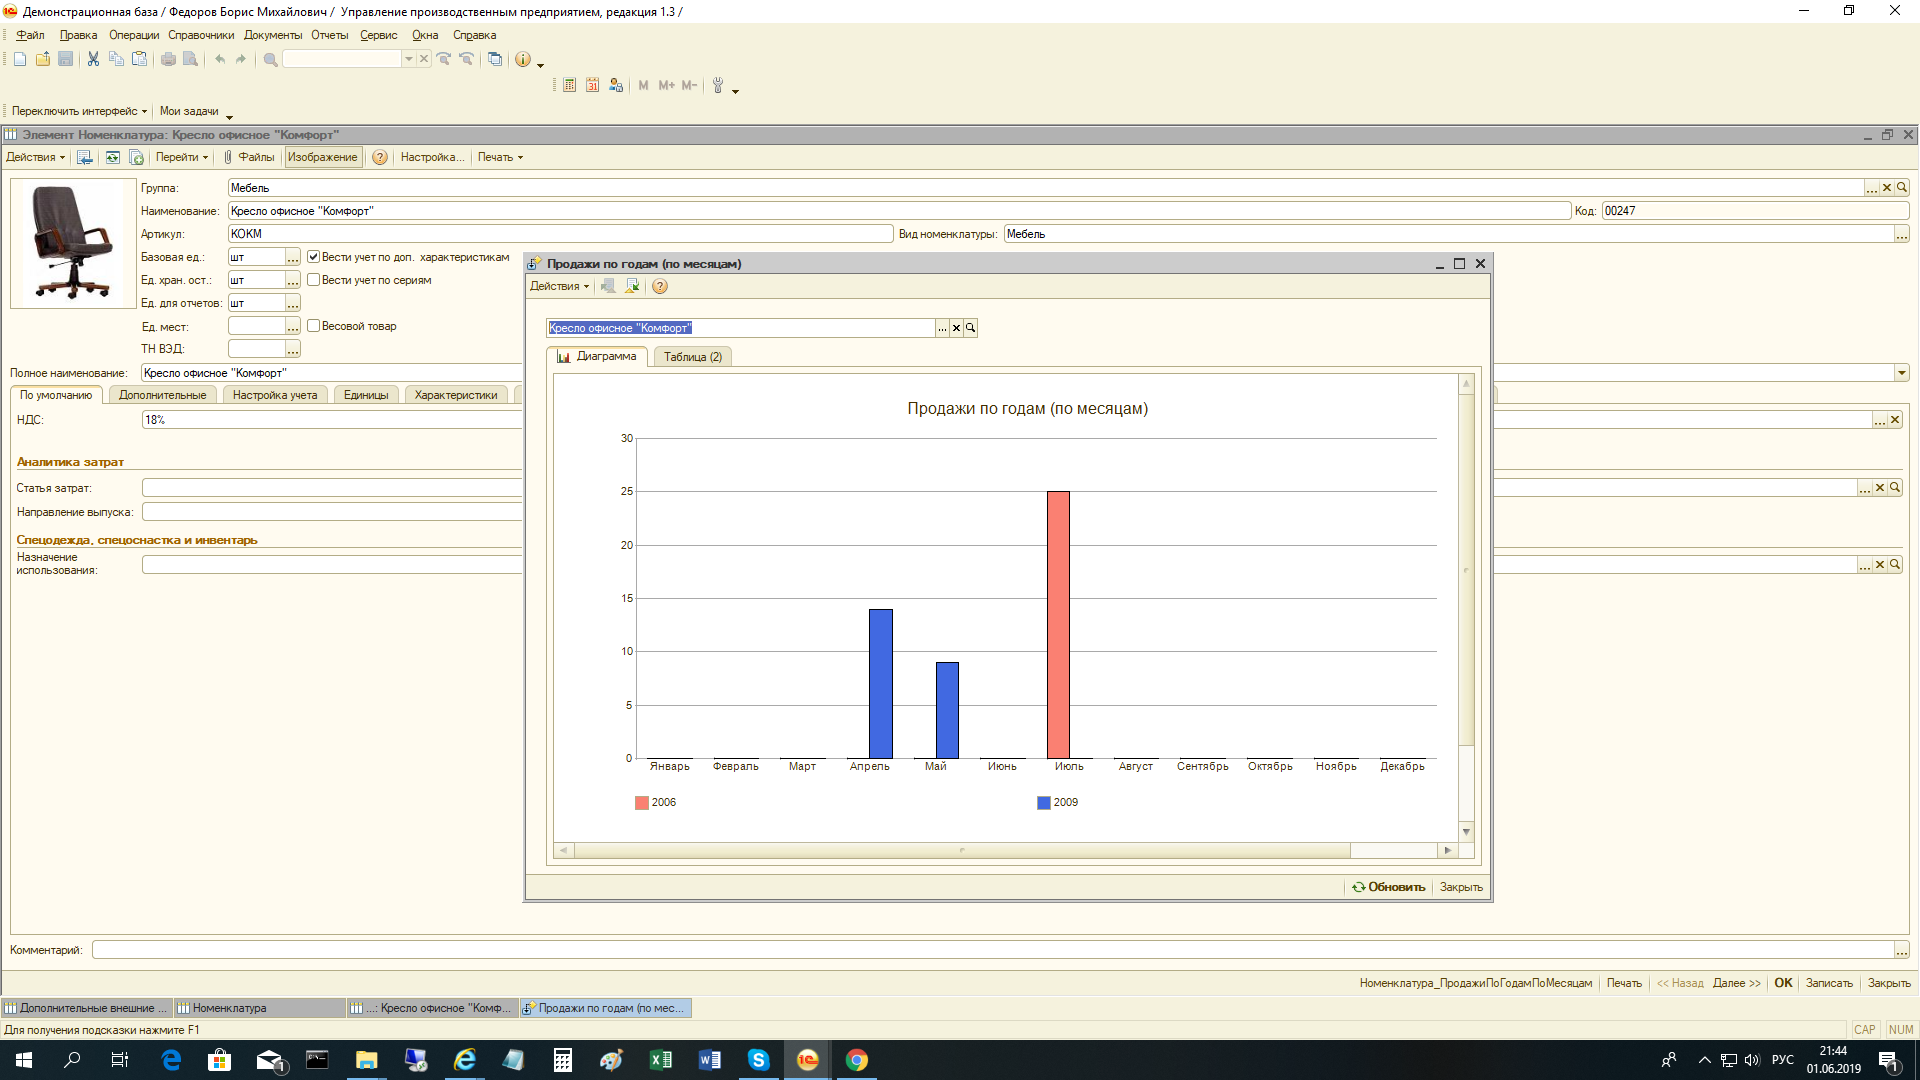Click the diagram tab icon in sales window
This screenshot has height=1080, width=1920.
(563, 356)
